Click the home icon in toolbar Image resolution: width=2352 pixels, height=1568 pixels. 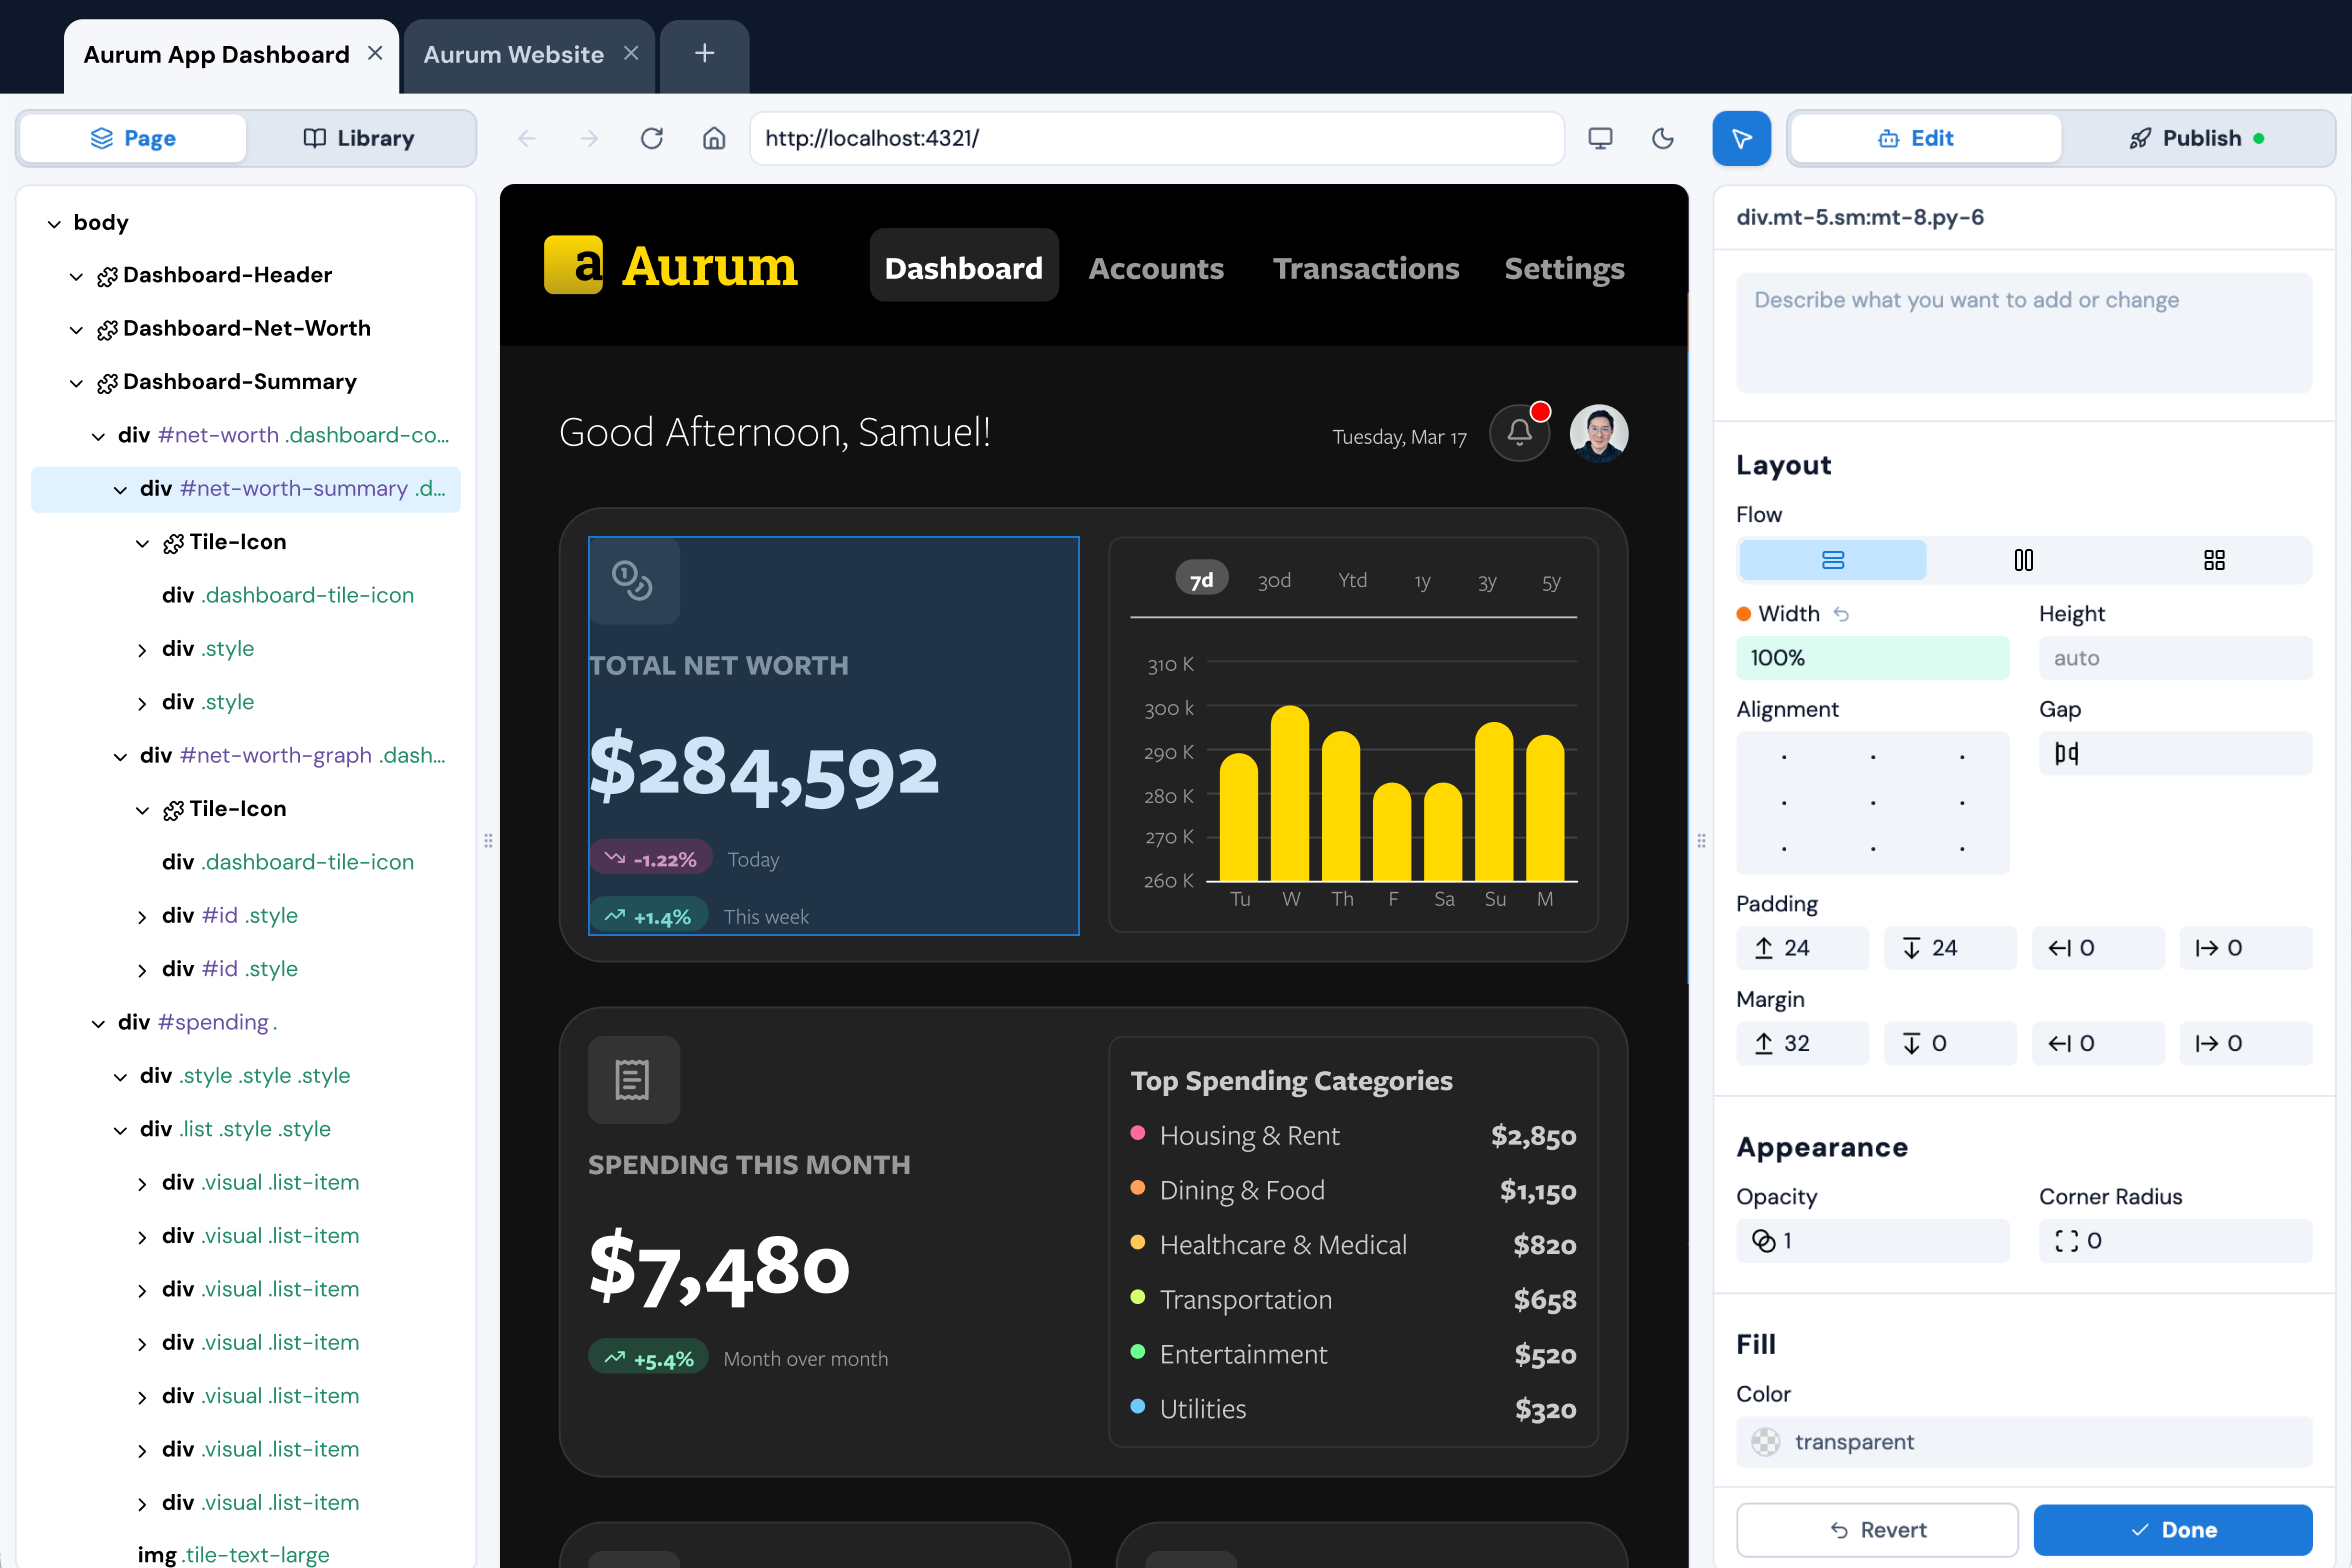(714, 138)
